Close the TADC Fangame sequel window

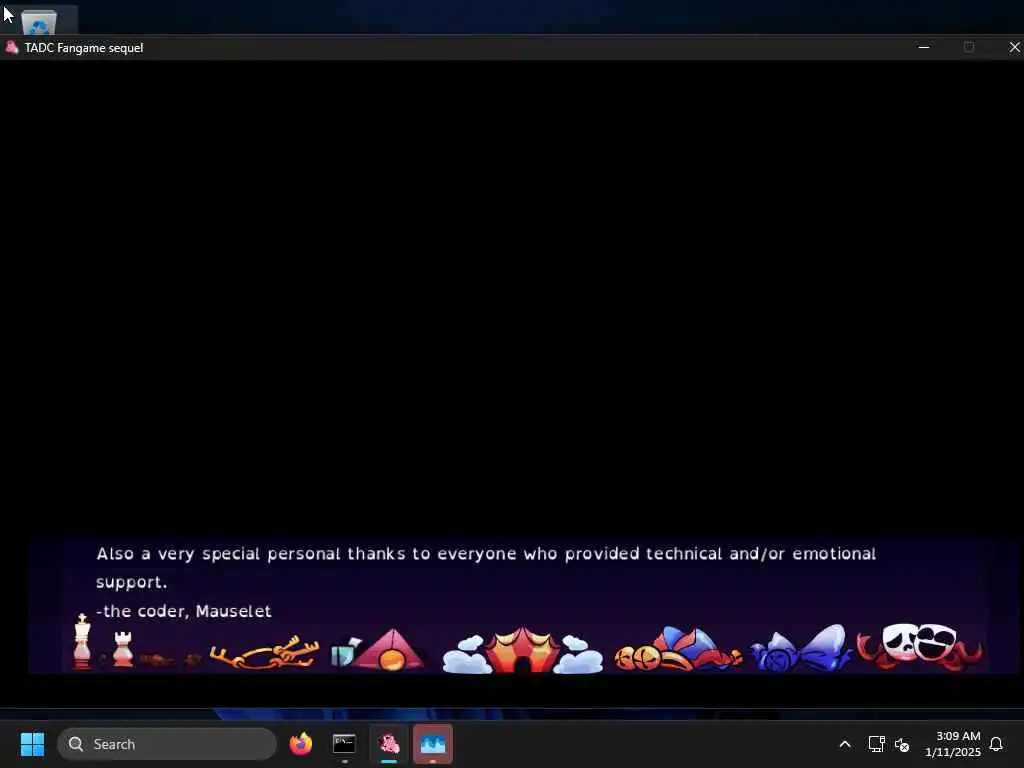point(1014,47)
